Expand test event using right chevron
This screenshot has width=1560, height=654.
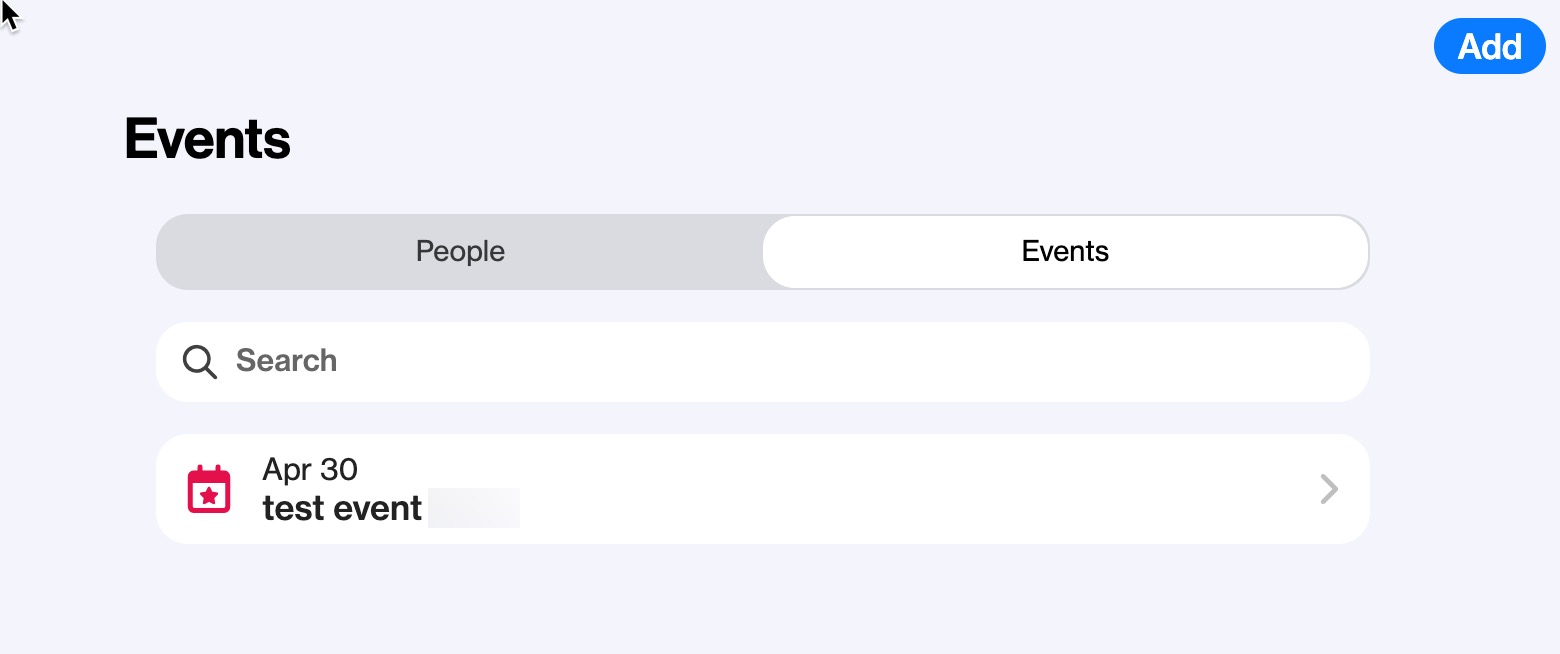(1329, 489)
